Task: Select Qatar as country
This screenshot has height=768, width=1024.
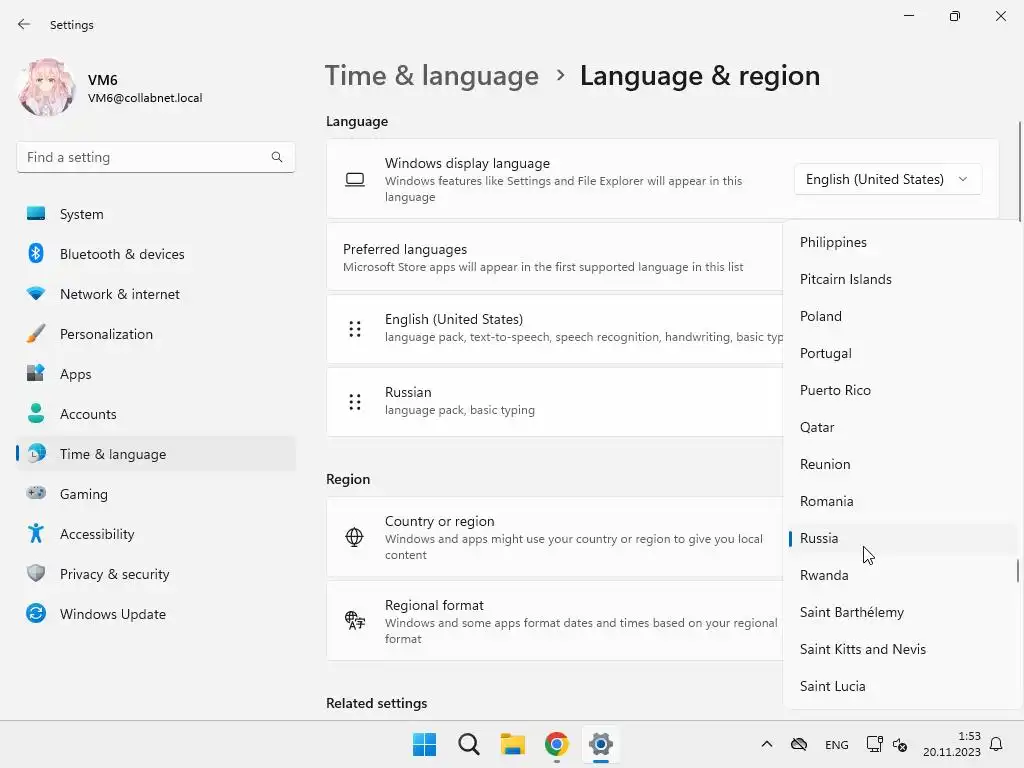Action: pos(901,427)
